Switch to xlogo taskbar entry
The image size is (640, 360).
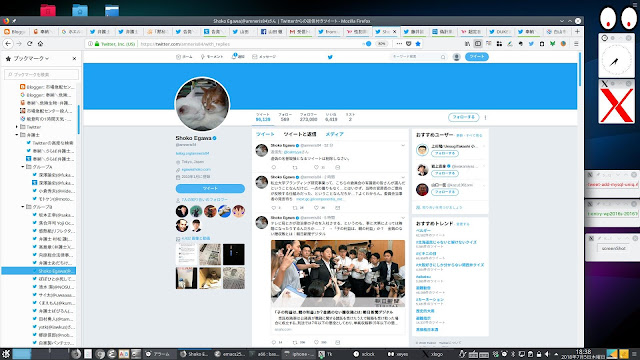433,354
